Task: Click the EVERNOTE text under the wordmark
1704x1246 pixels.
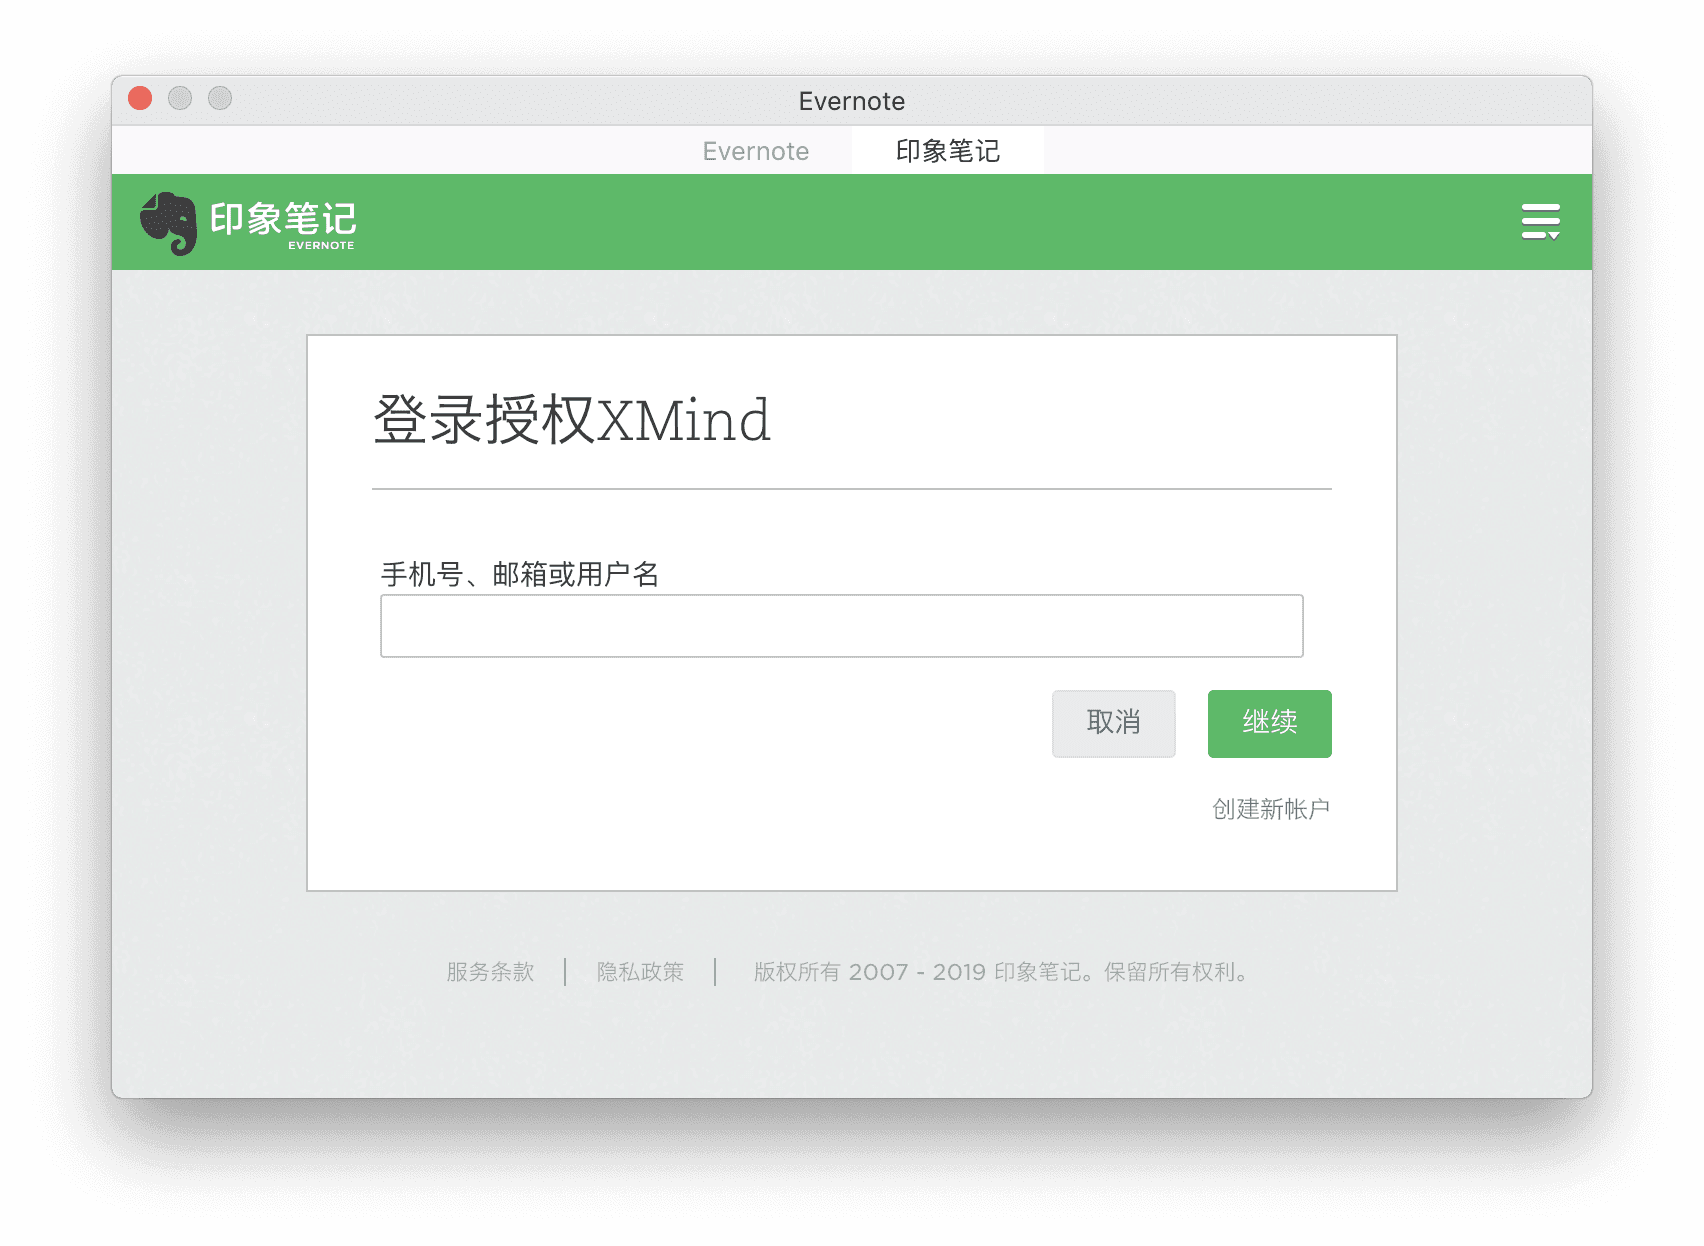Action: tap(319, 243)
